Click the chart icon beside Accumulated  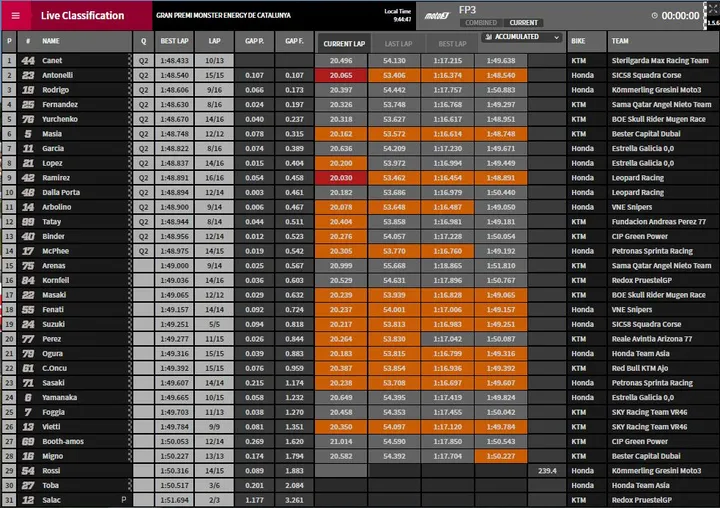(489, 37)
